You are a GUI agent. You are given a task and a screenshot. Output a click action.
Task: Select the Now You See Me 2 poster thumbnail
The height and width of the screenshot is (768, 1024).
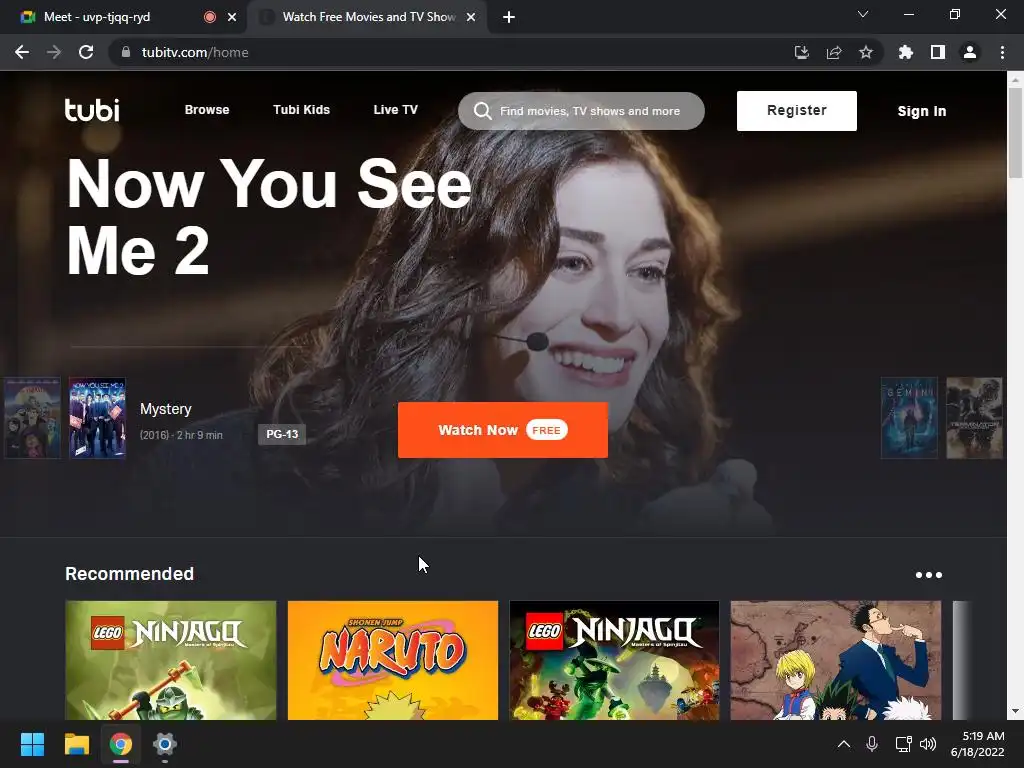tap(97, 418)
